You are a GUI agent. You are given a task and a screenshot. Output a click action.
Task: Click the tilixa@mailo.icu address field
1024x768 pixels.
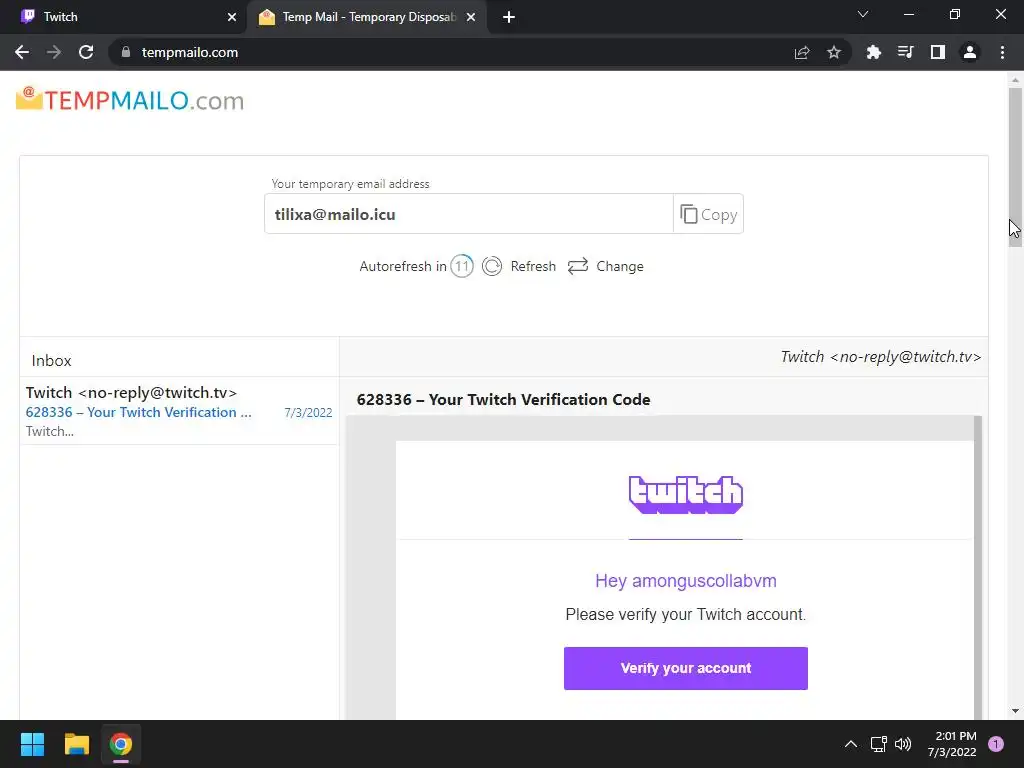click(x=468, y=214)
